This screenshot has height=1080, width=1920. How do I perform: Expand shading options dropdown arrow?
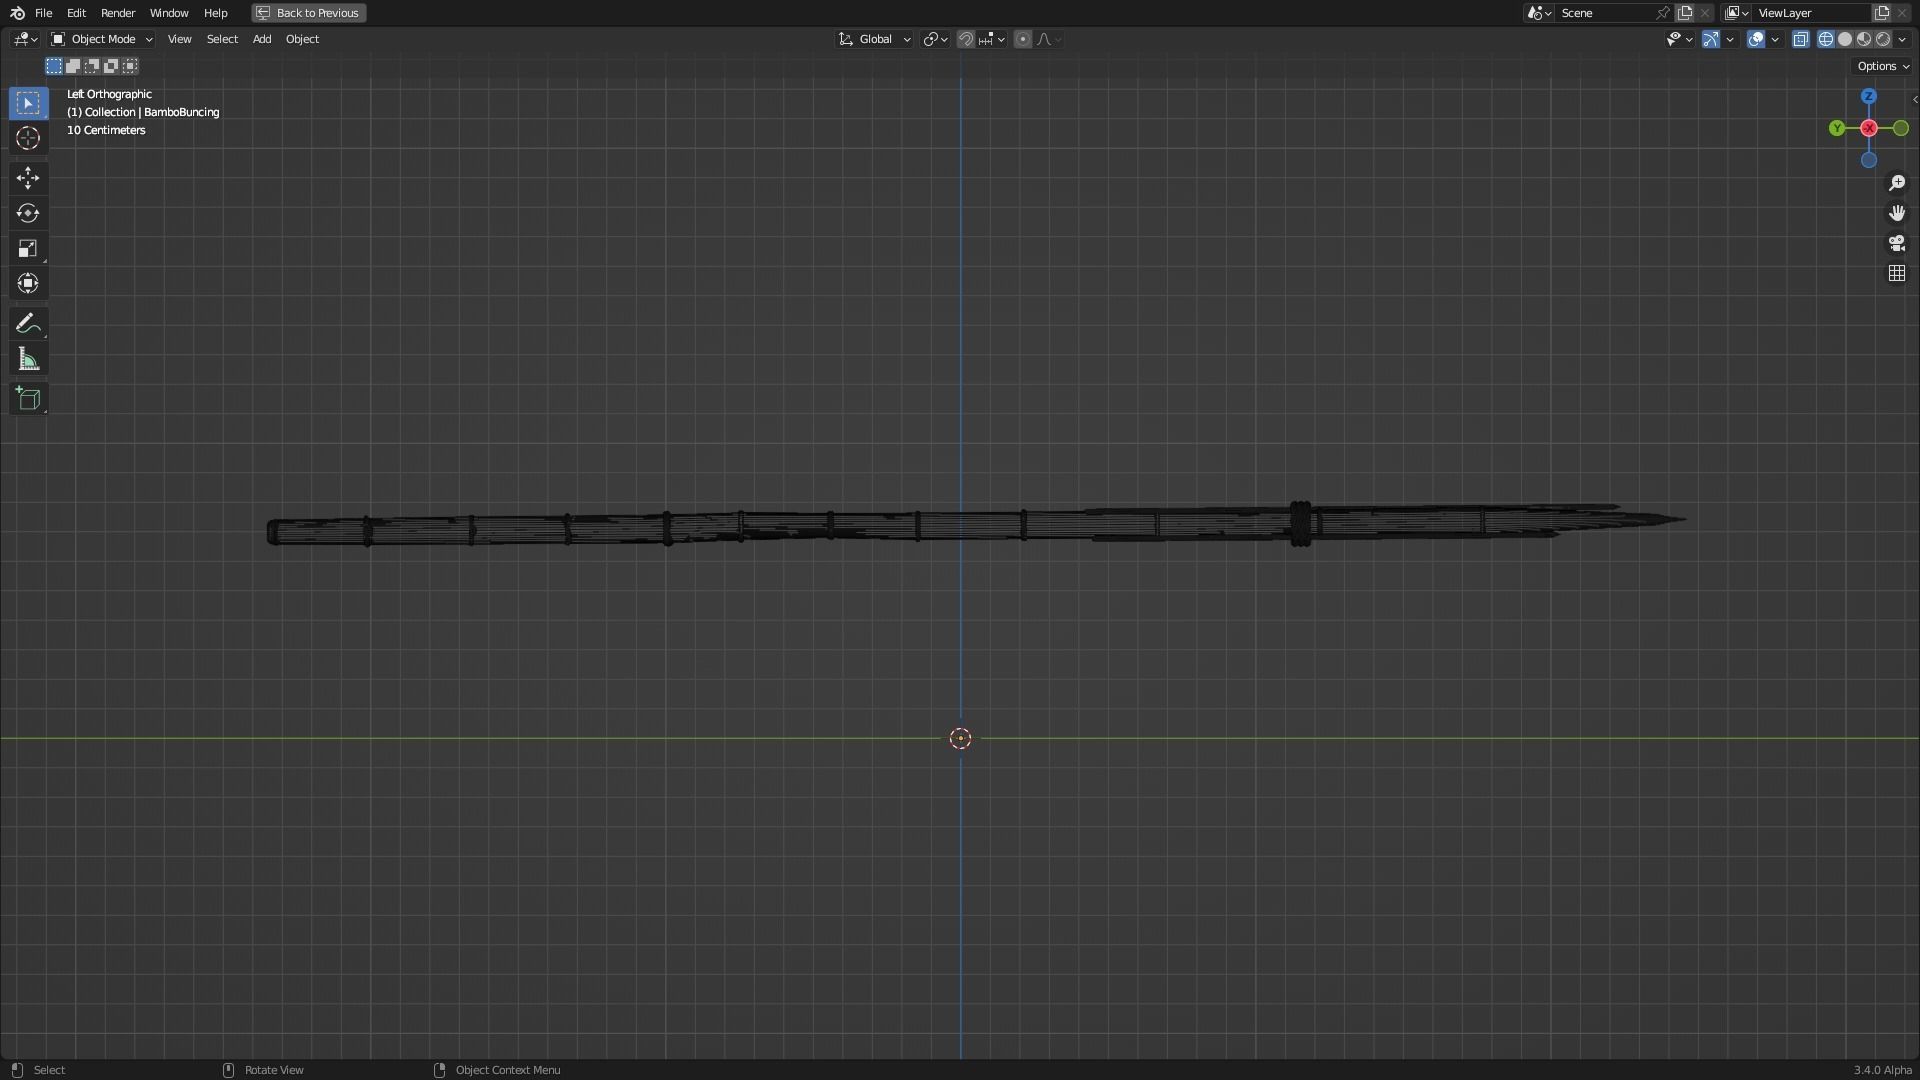pos(1902,39)
